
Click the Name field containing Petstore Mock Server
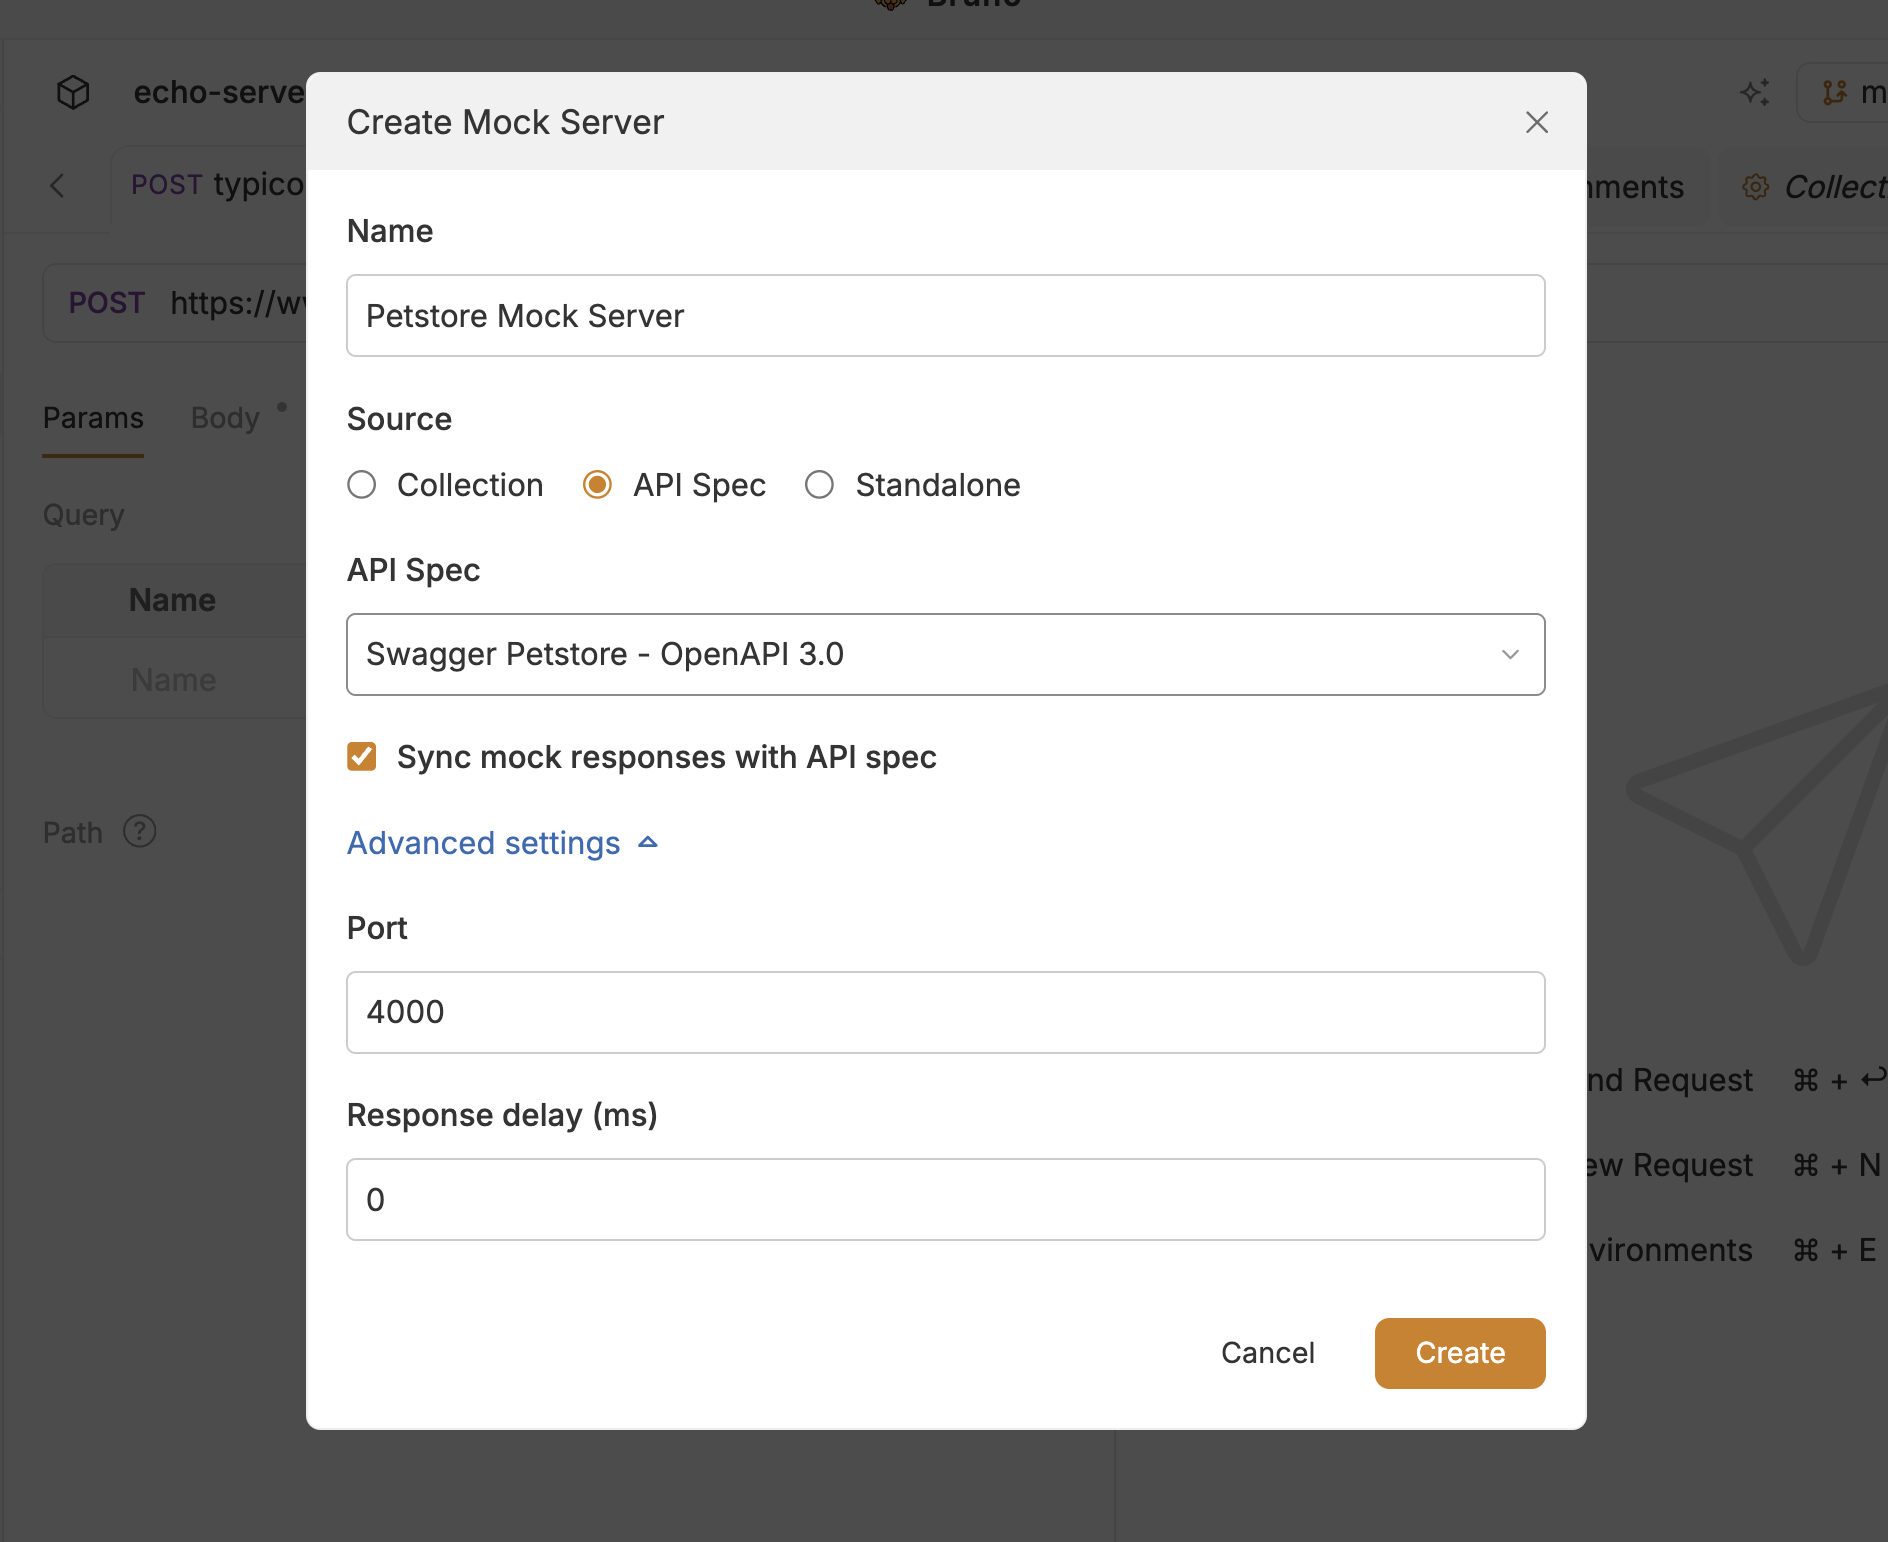click(945, 316)
